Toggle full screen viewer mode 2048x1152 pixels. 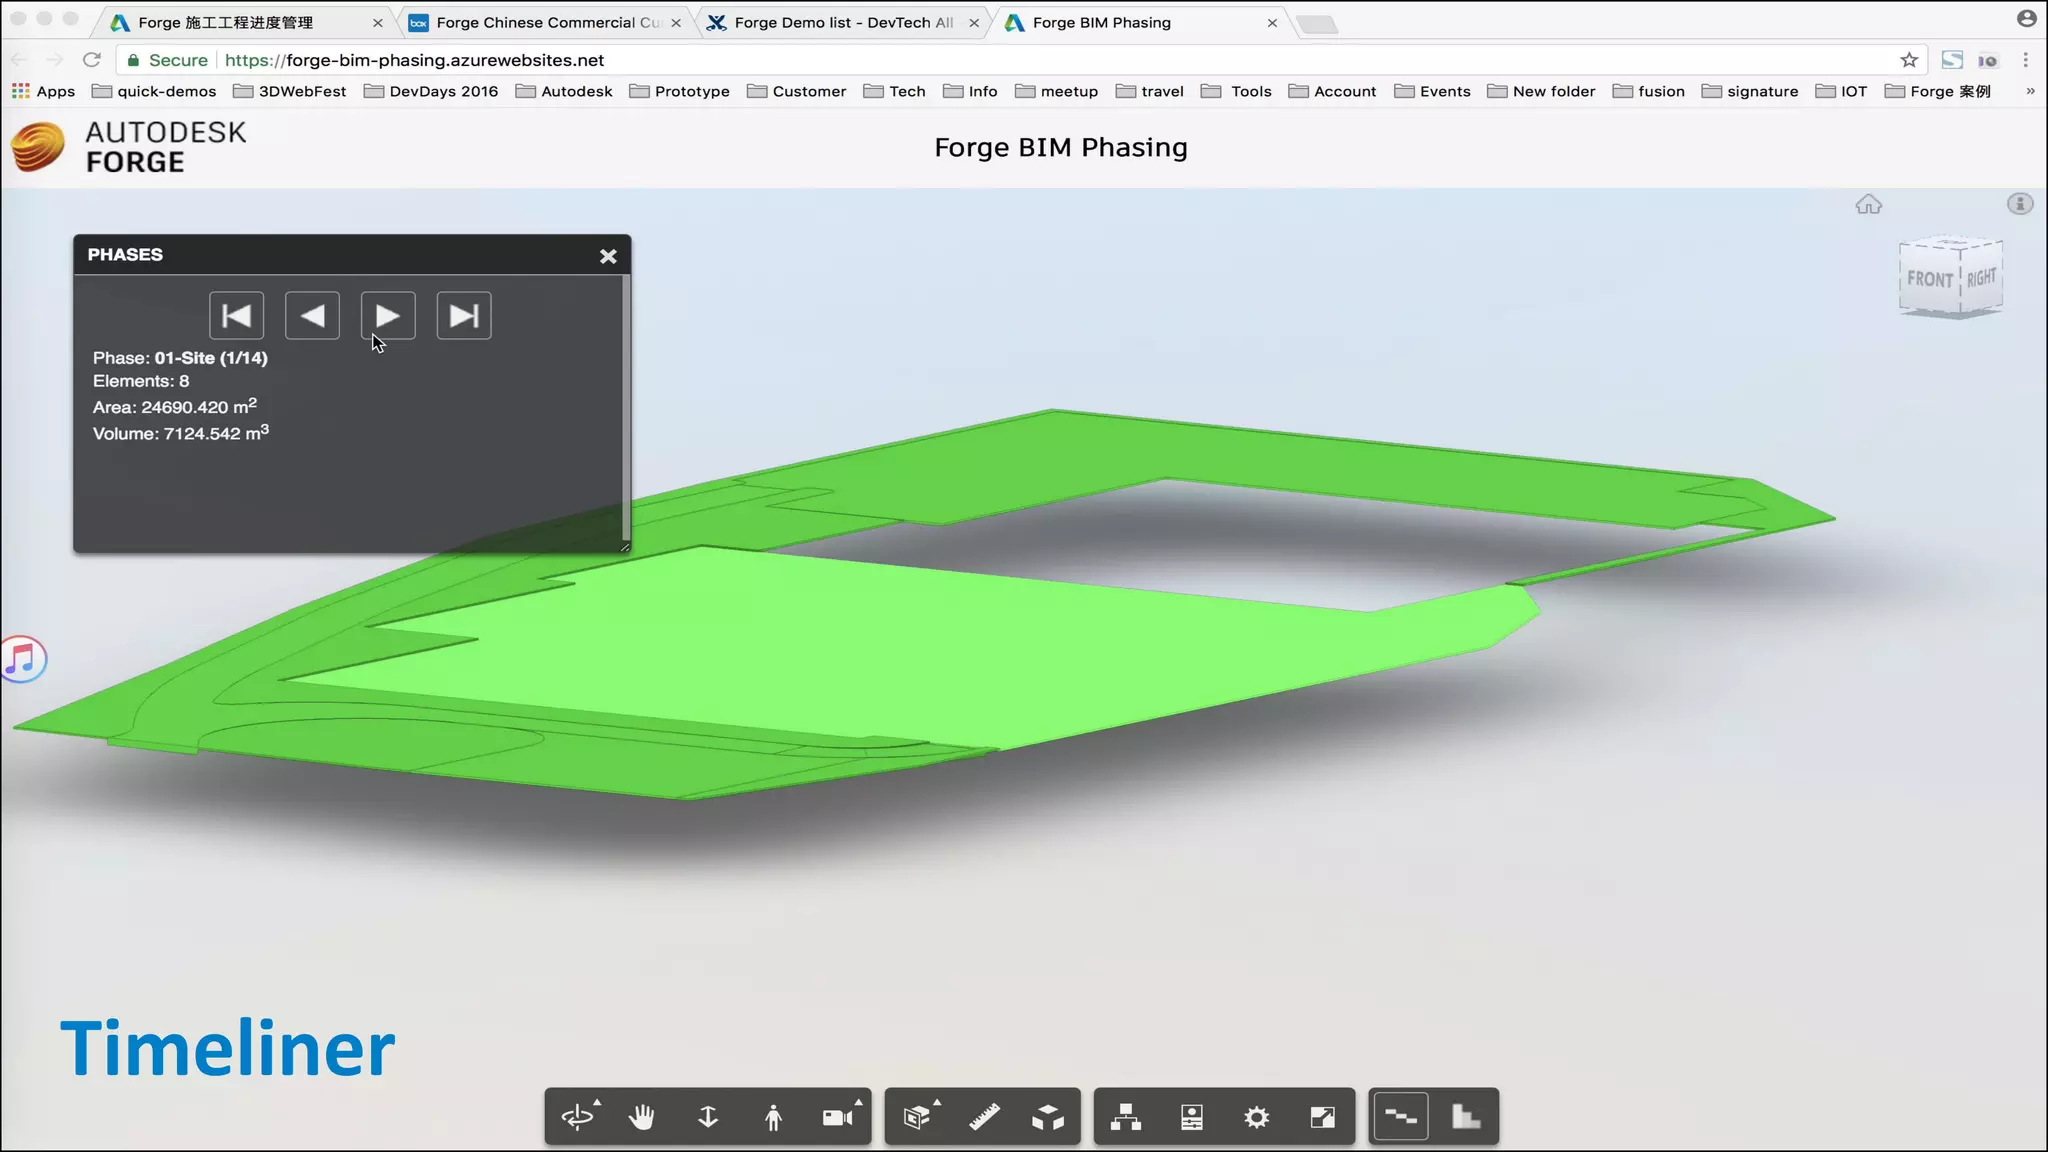[1322, 1117]
